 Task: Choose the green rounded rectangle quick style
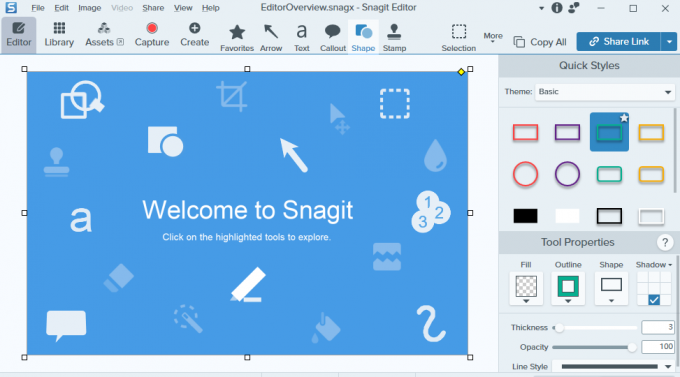tap(609, 174)
